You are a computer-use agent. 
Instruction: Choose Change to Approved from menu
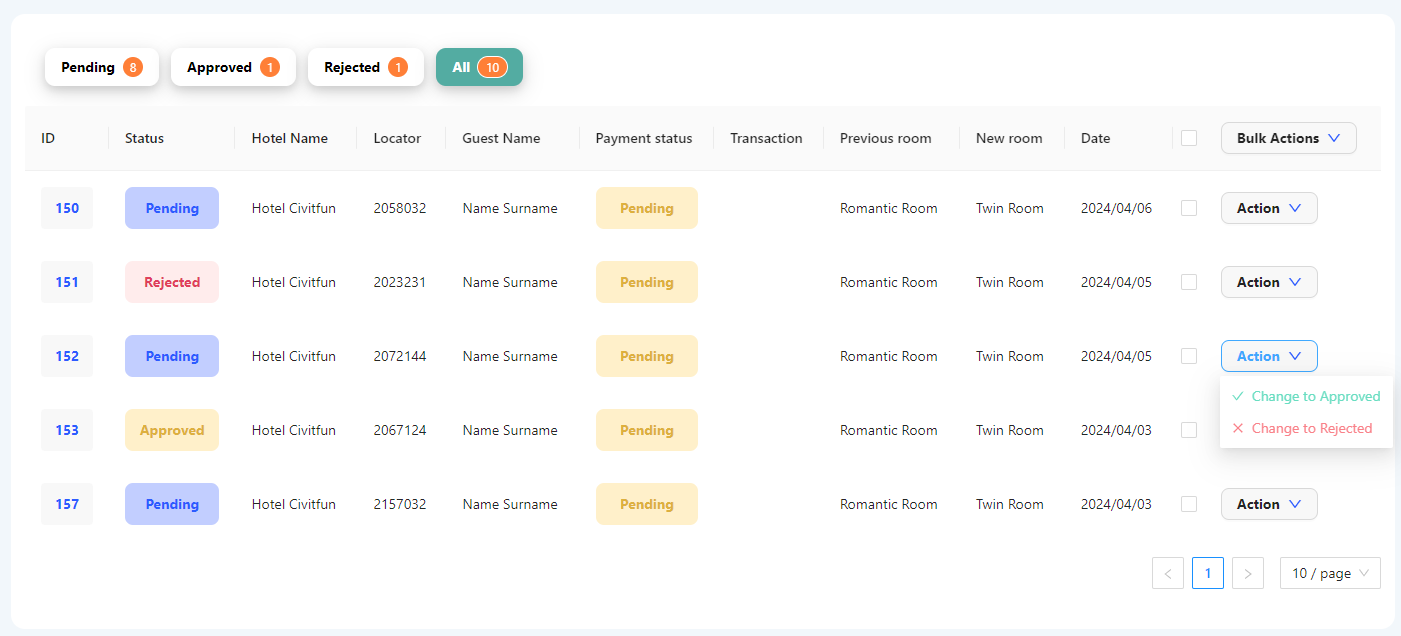point(1306,396)
